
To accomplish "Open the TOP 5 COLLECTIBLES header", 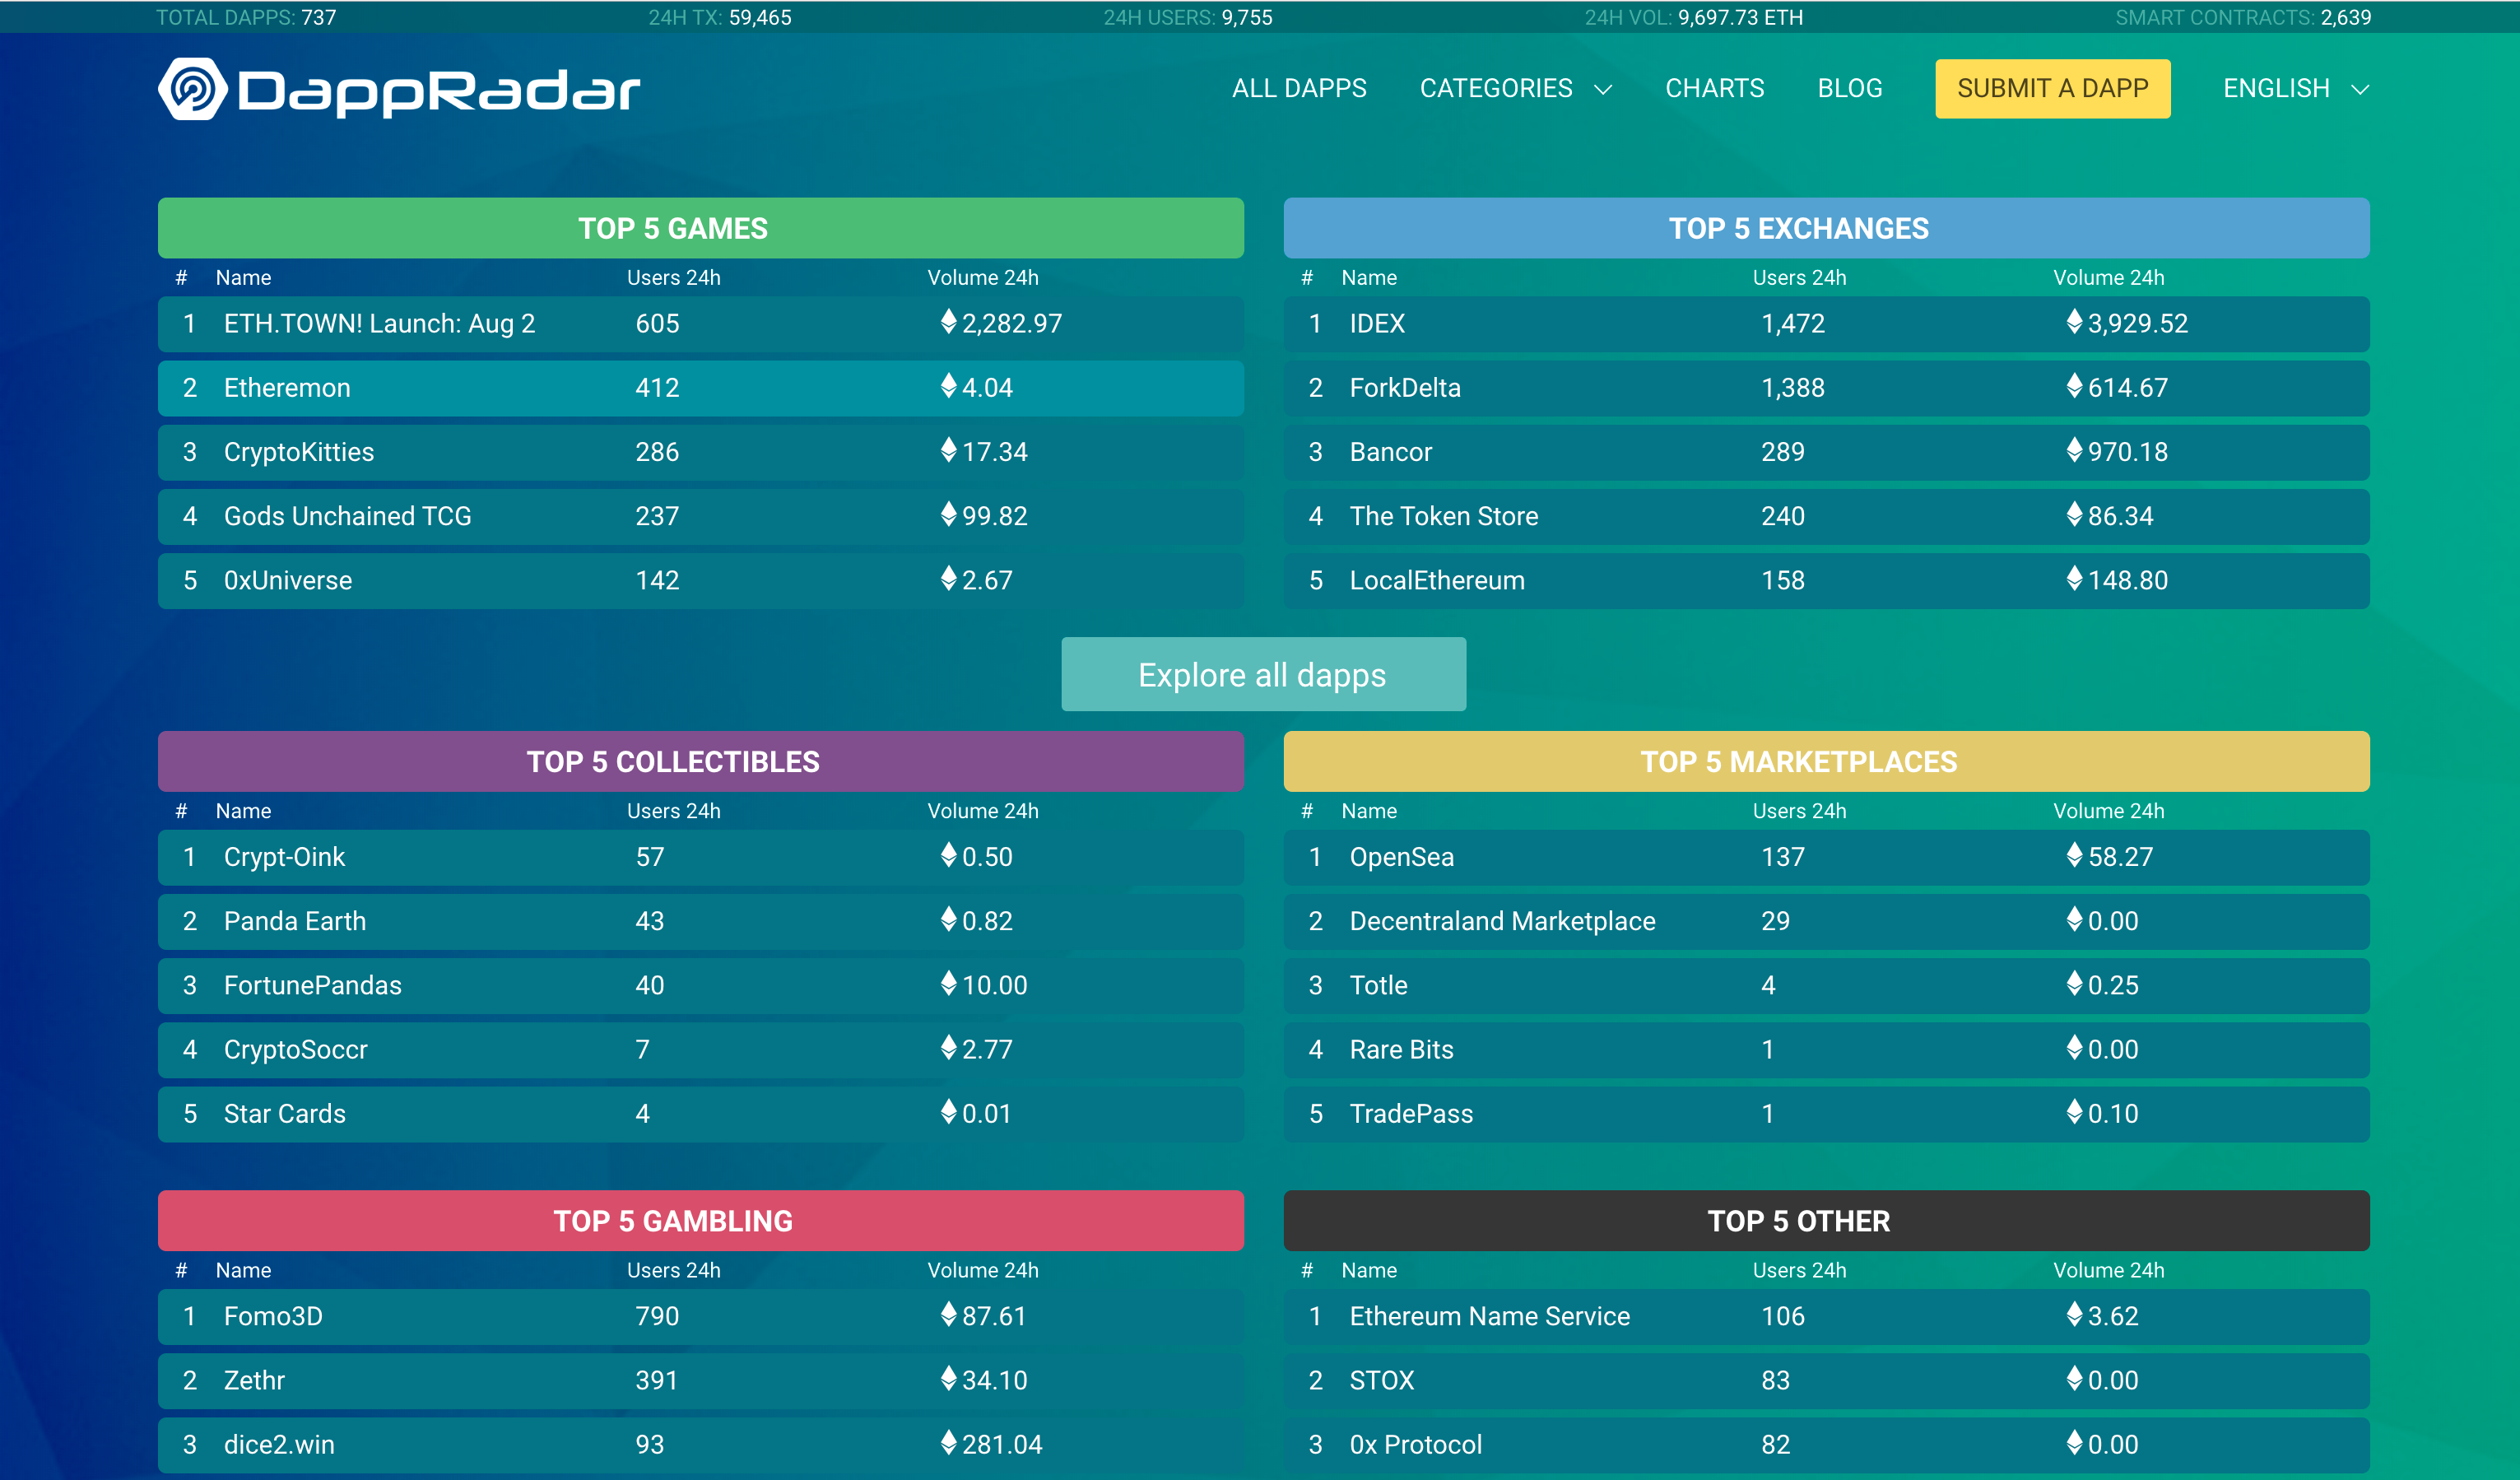I will coord(701,761).
